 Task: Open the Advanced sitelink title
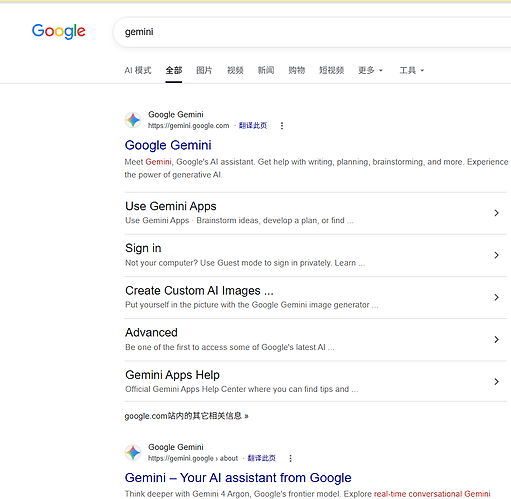pos(151,333)
